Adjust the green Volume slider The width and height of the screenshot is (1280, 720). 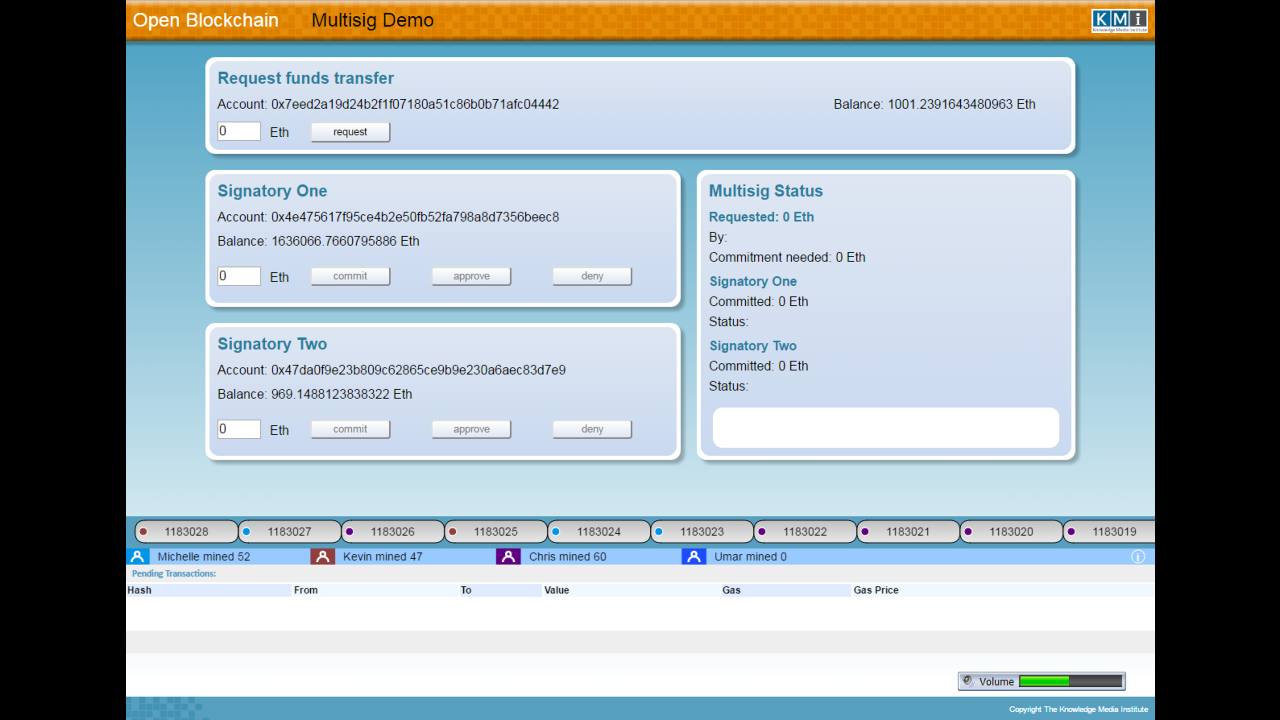point(1045,681)
